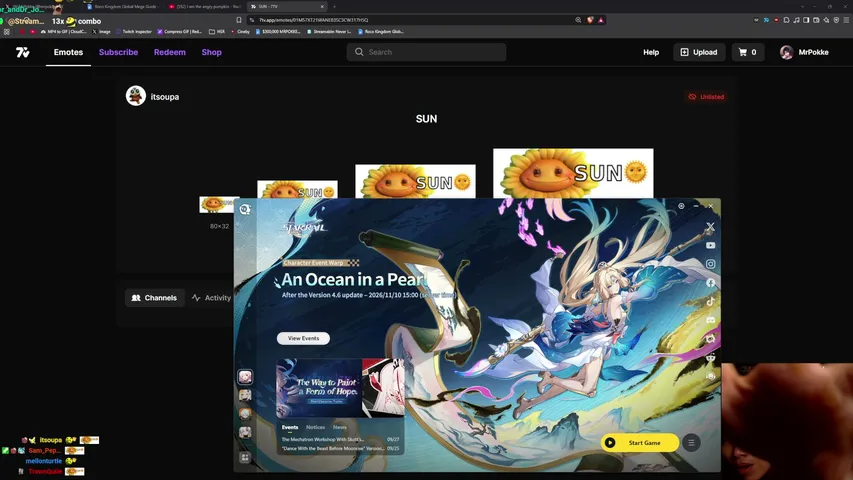Open the Discord link in launcher sidebar
The height and width of the screenshot is (480, 853).
(x=710, y=320)
